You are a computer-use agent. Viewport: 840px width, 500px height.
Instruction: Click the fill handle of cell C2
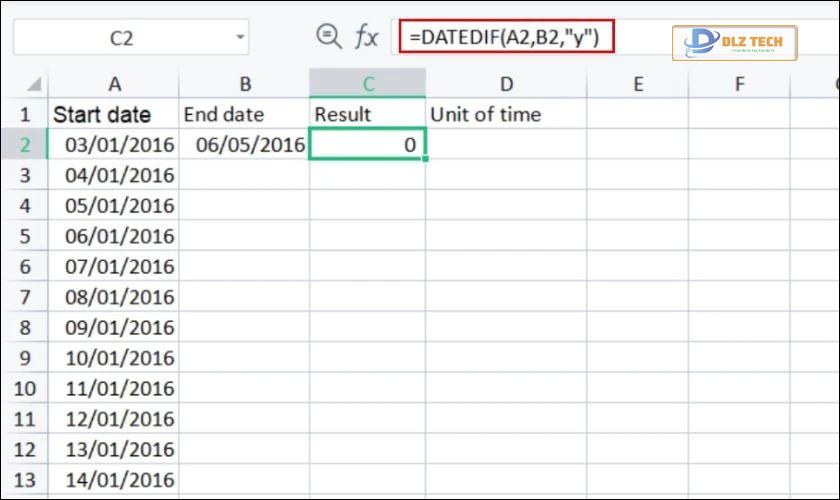(425, 159)
